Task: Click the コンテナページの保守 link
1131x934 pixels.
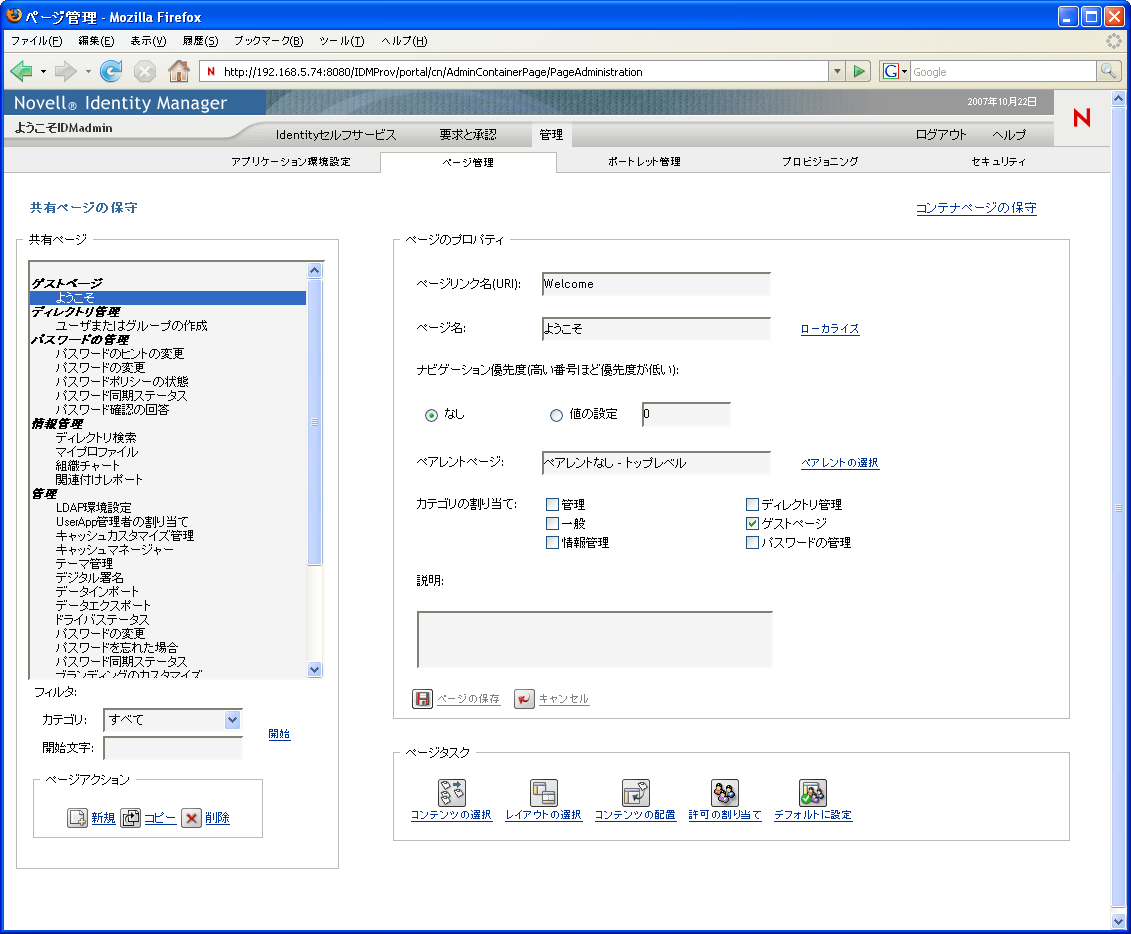Action: pyautogui.click(x=976, y=208)
